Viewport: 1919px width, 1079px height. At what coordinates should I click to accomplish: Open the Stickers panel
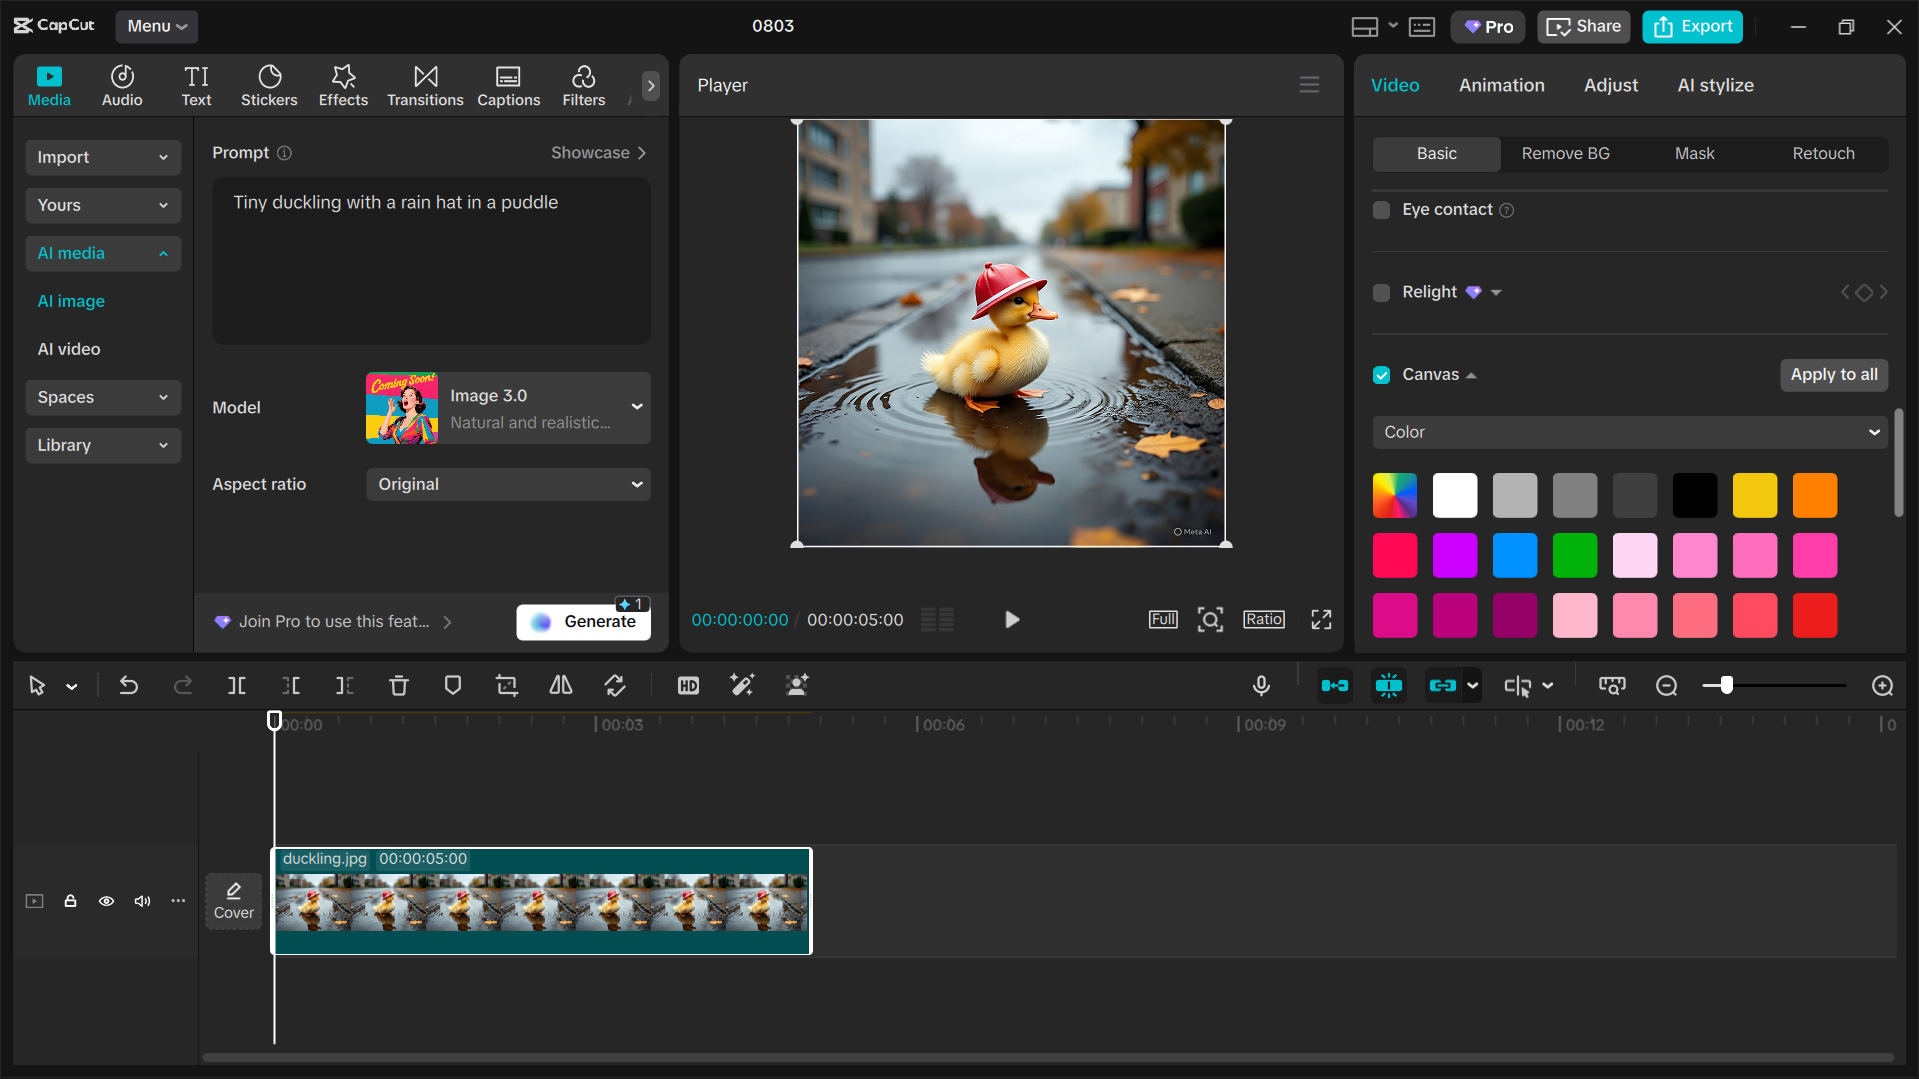[269, 85]
